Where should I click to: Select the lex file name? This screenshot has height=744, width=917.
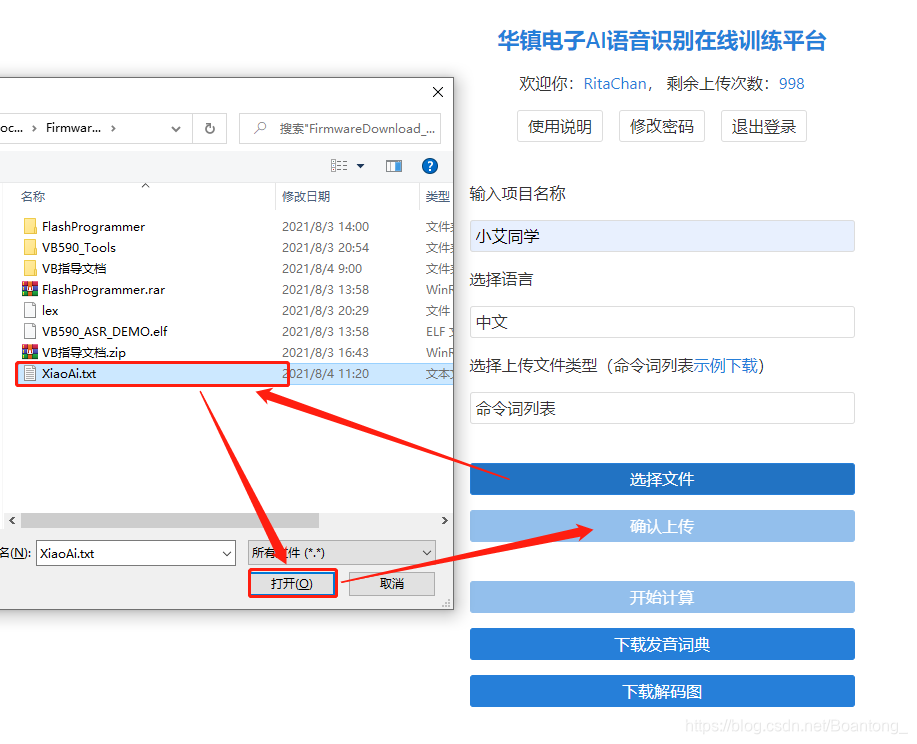click(x=50, y=311)
